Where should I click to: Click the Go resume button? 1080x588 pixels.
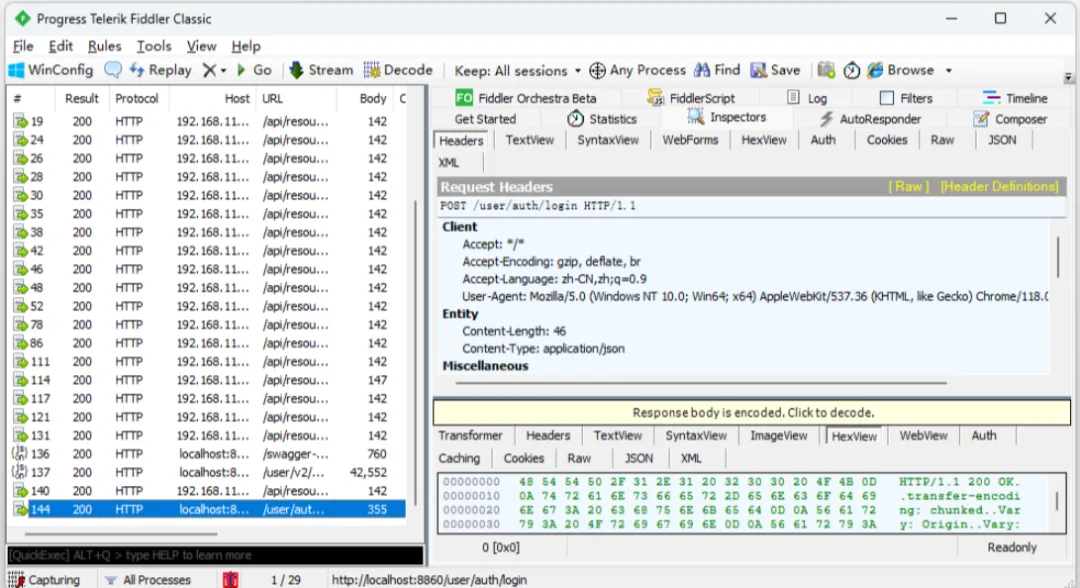pyautogui.click(x=253, y=70)
